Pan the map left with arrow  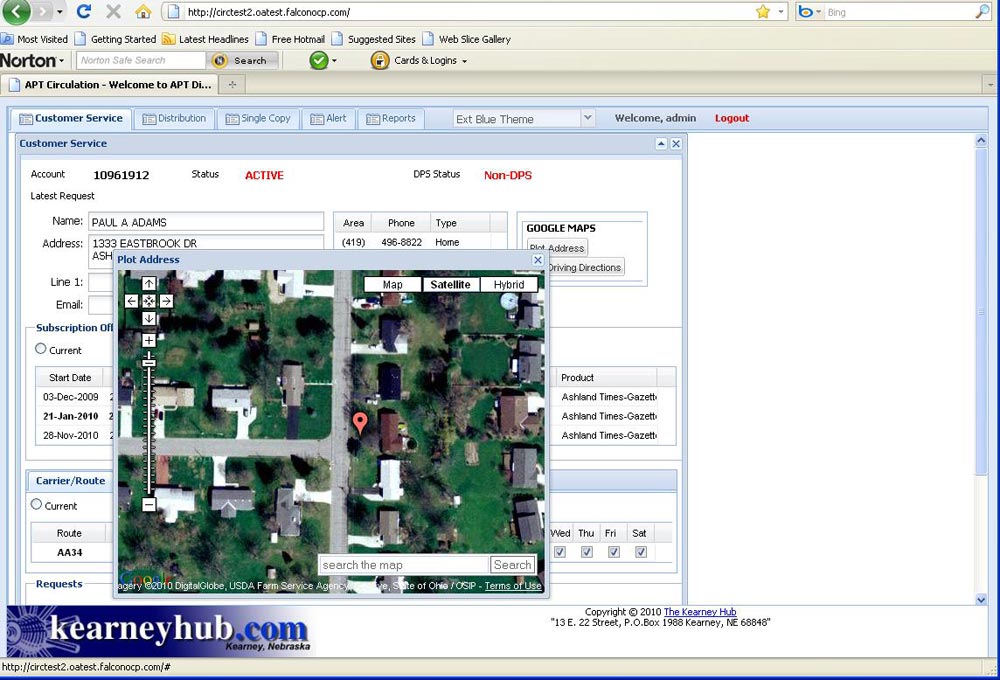click(131, 301)
